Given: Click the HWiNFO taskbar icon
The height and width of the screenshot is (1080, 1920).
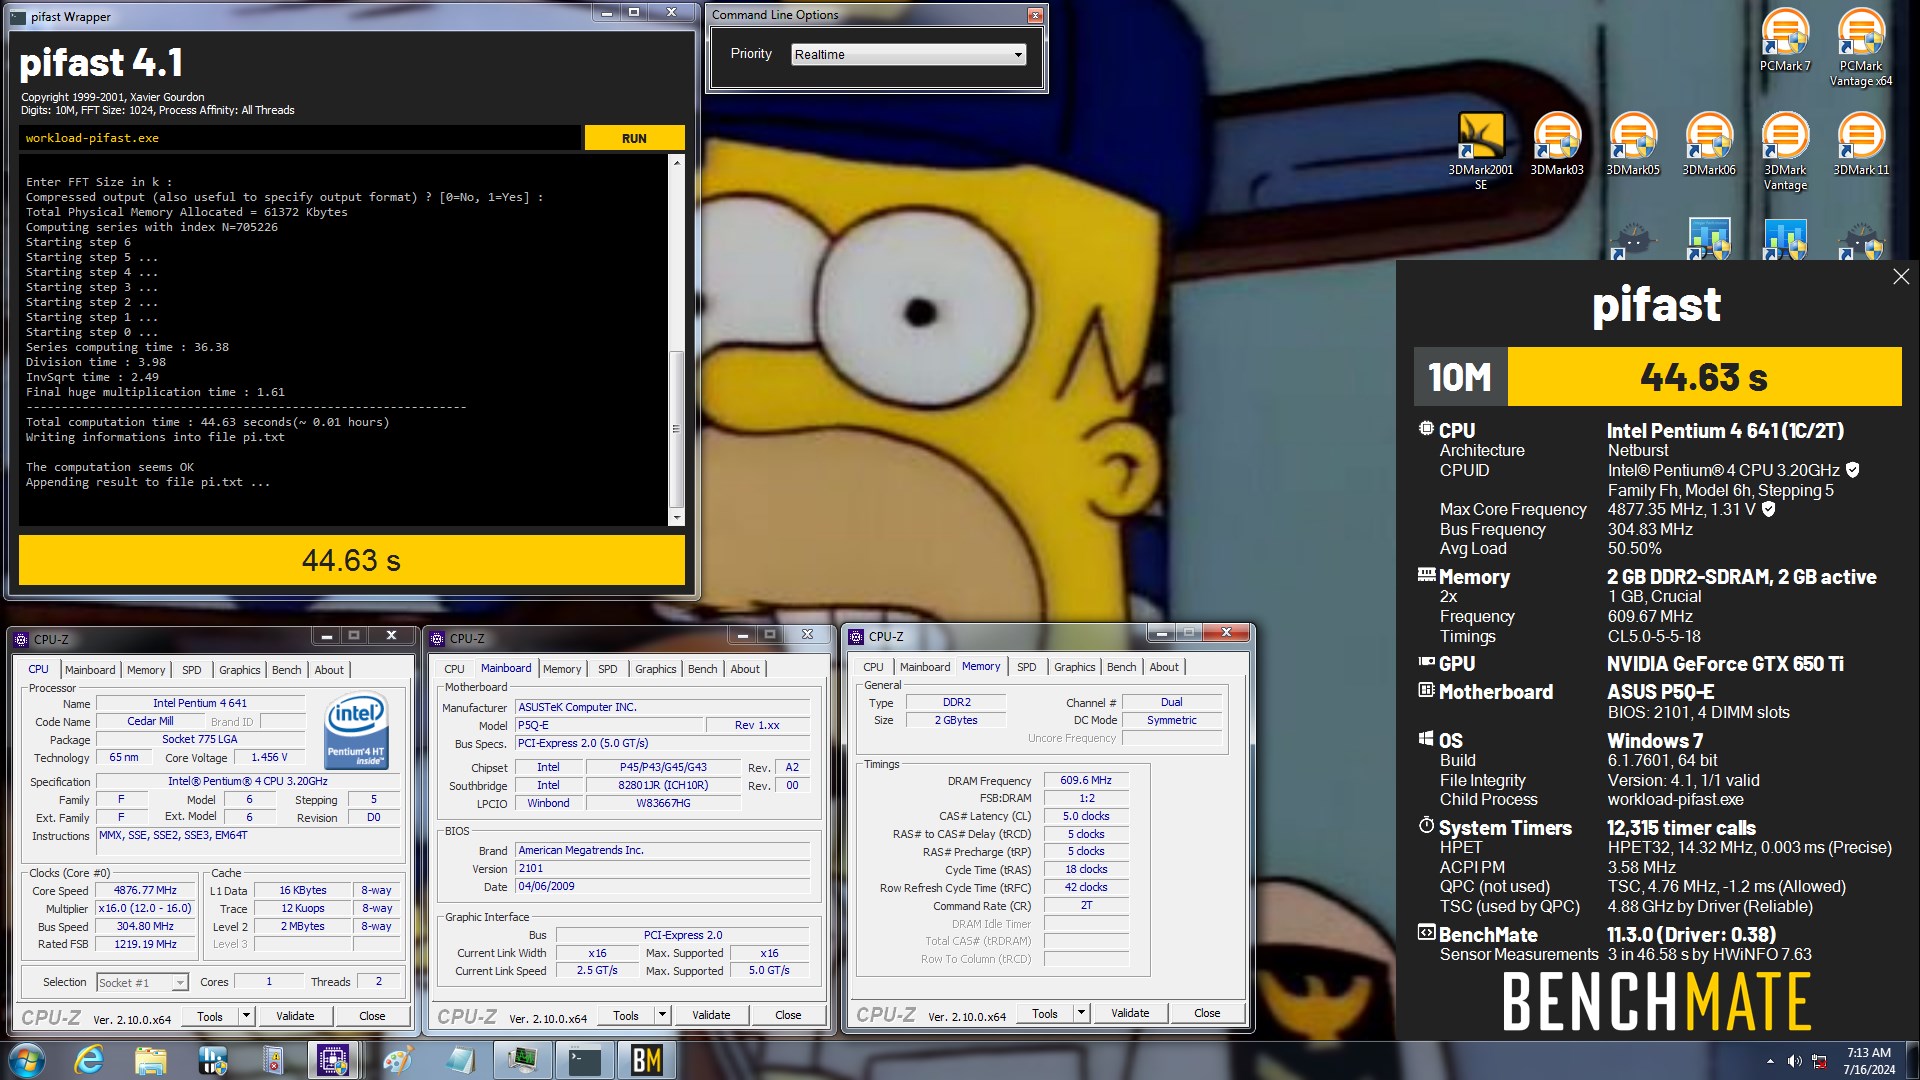Looking at the screenshot, I should (x=212, y=1060).
